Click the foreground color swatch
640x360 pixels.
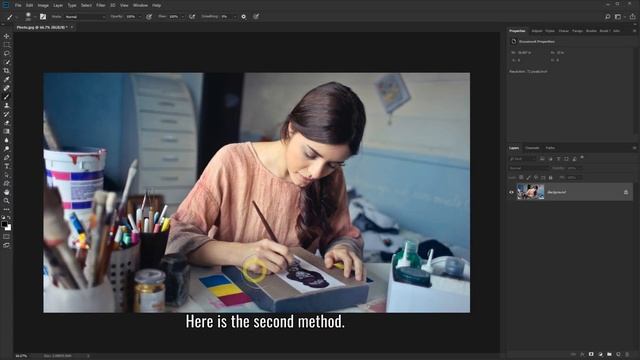pos(4,224)
